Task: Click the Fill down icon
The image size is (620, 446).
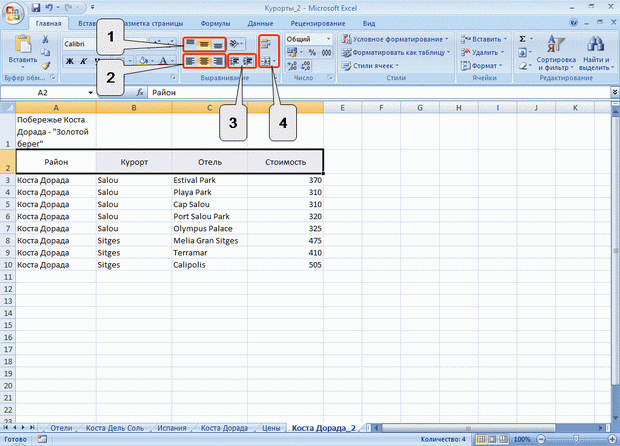Action: (x=522, y=52)
